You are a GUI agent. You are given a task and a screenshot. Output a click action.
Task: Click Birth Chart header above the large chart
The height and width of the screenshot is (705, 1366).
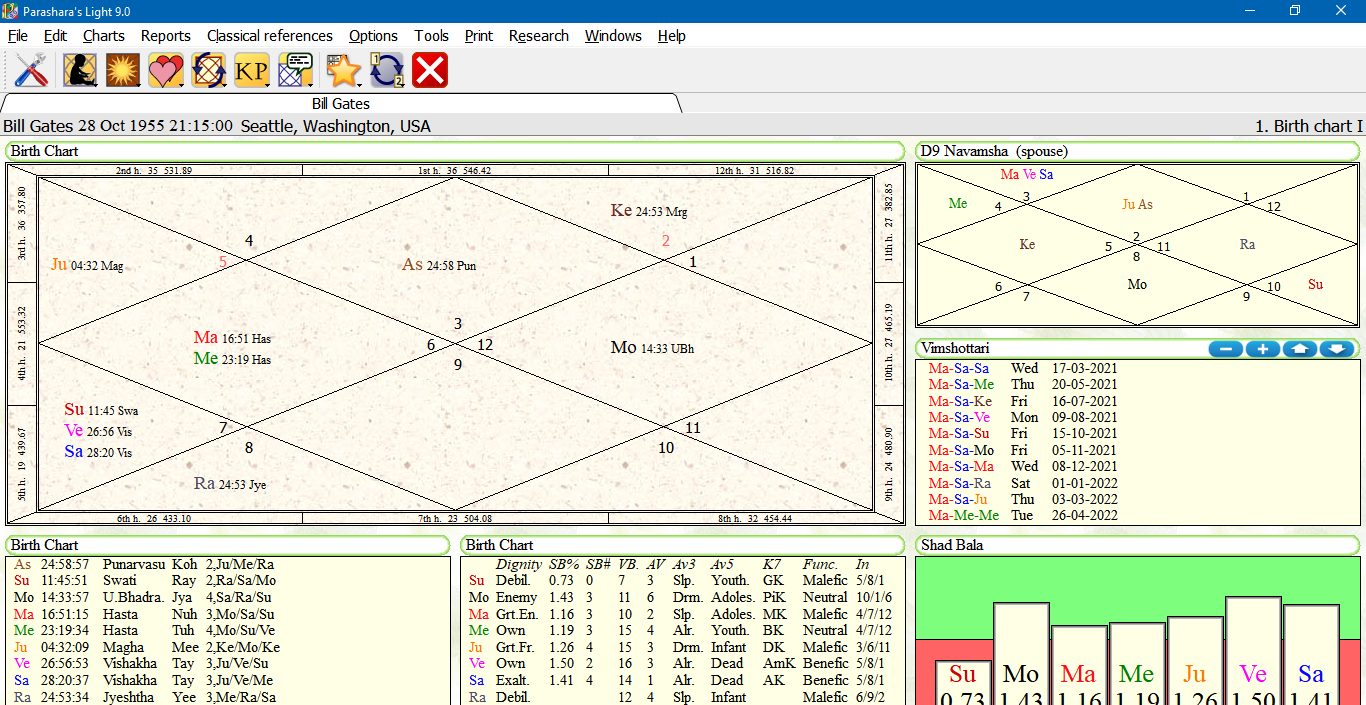(455, 151)
